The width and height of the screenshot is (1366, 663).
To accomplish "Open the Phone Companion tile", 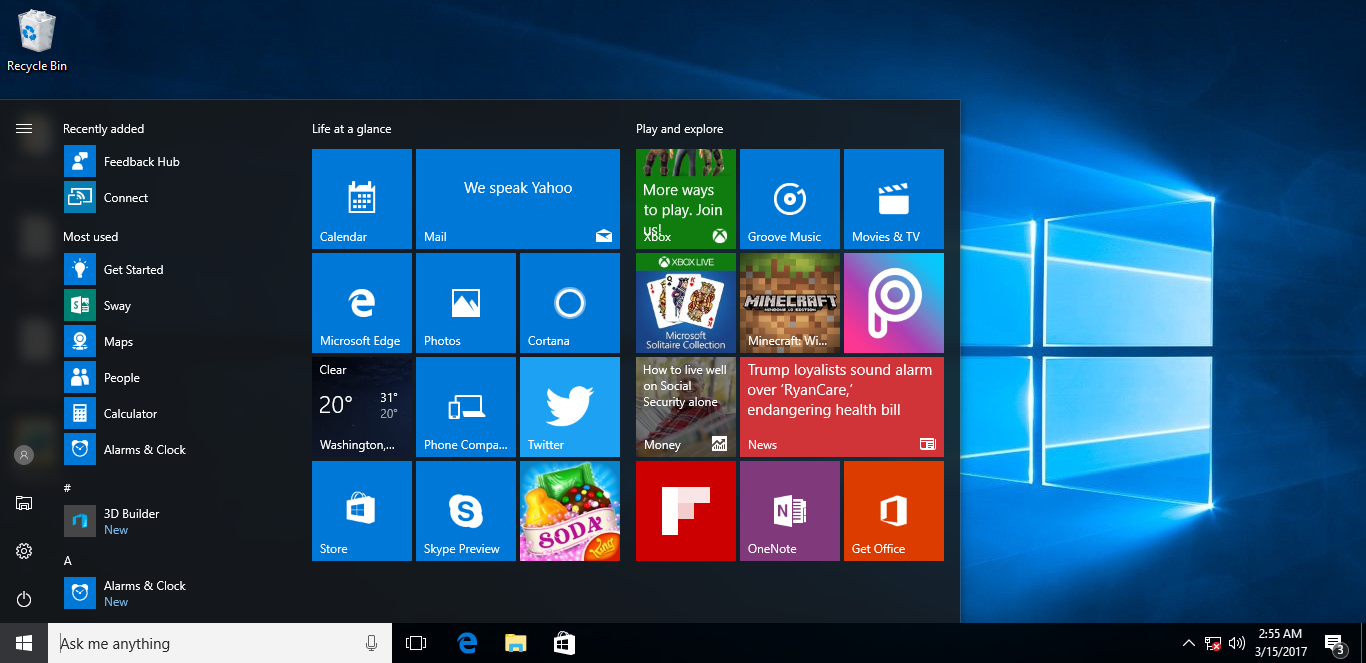I will [466, 407].
